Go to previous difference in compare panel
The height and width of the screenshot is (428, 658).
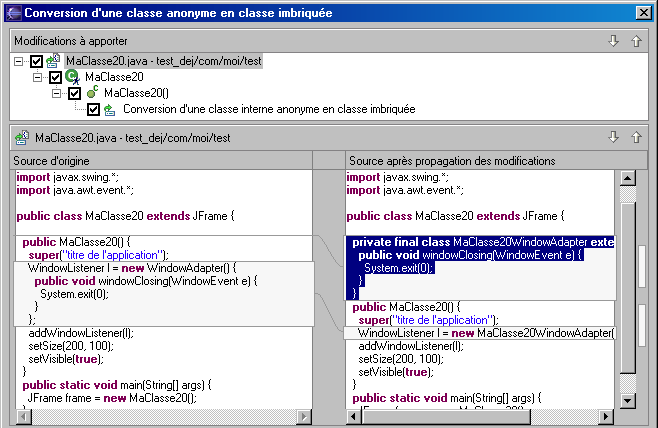point(636,137)
